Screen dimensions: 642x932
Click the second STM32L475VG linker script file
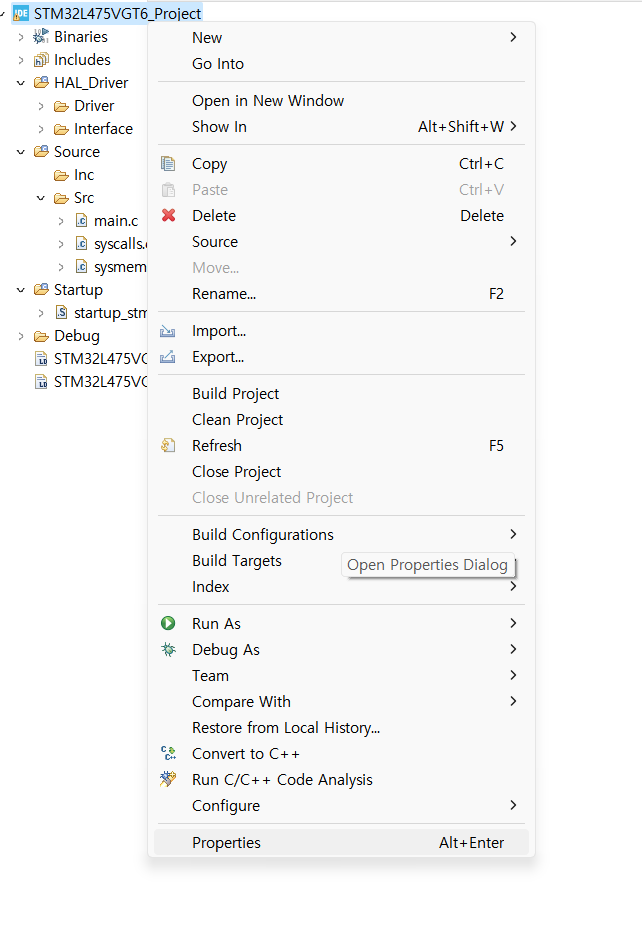click(91, 382)
